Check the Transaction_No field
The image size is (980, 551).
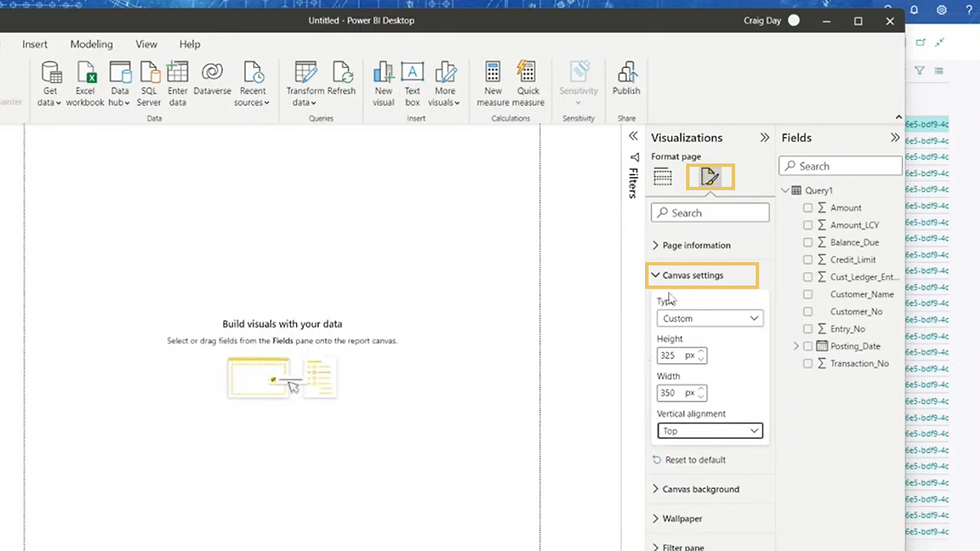click(808, 363)
